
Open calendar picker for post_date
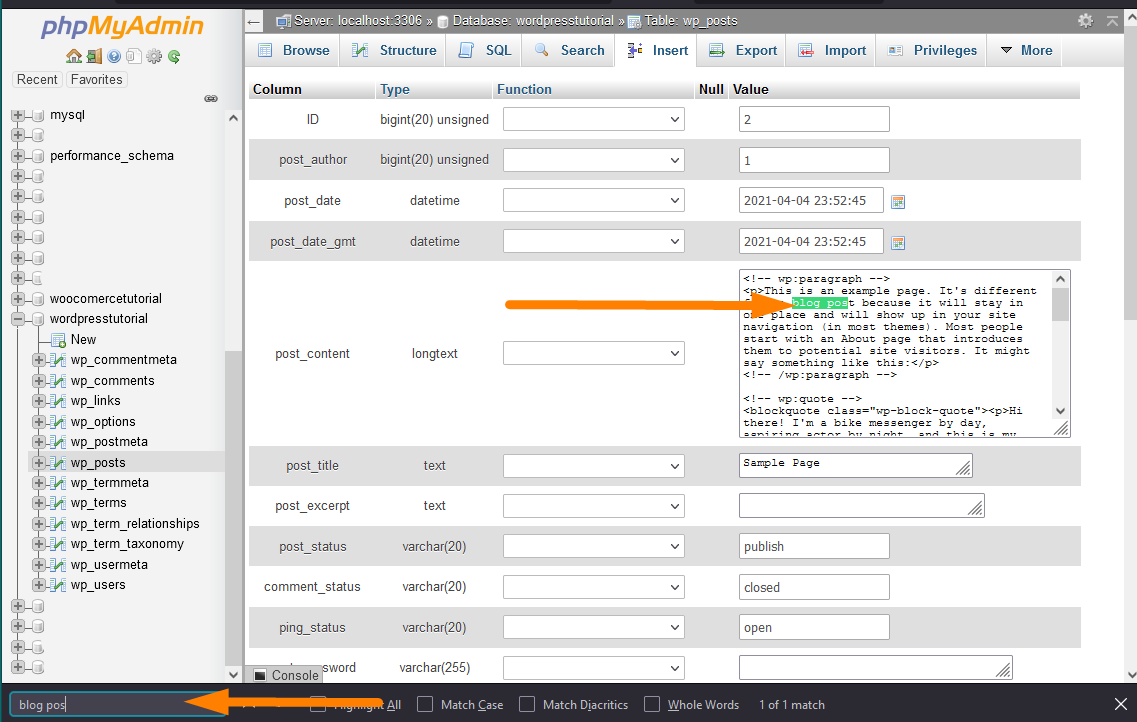point(898,202)
